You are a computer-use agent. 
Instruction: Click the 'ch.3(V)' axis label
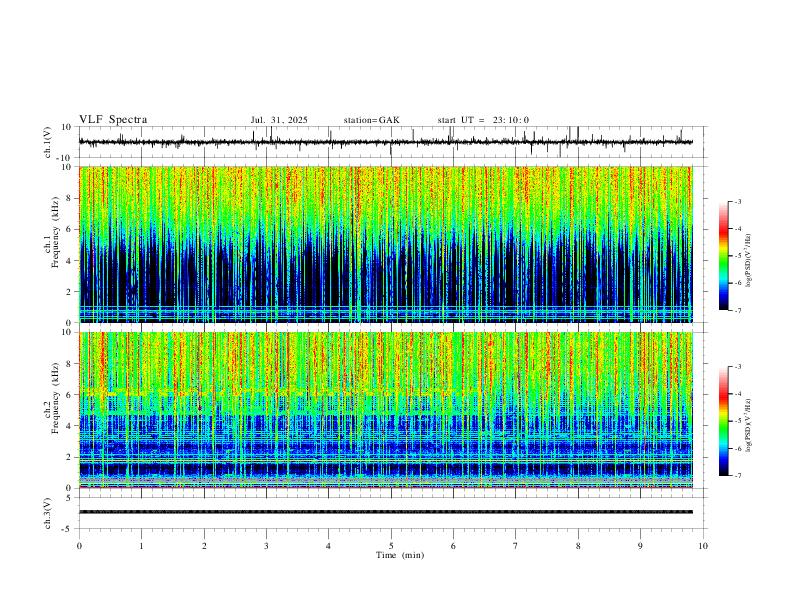pos(48,514)
